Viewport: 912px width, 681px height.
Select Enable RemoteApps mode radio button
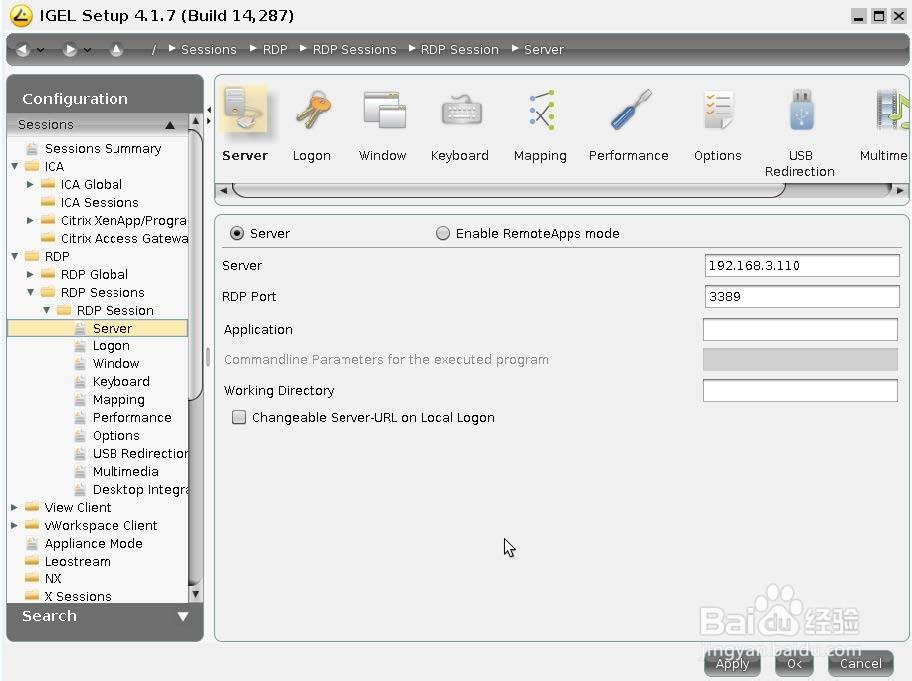click(x=443, y=233)
